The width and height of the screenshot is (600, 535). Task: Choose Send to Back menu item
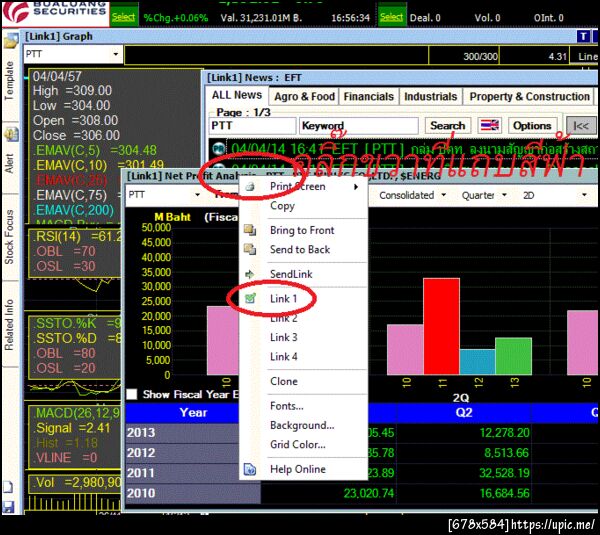tap(300, 249)
